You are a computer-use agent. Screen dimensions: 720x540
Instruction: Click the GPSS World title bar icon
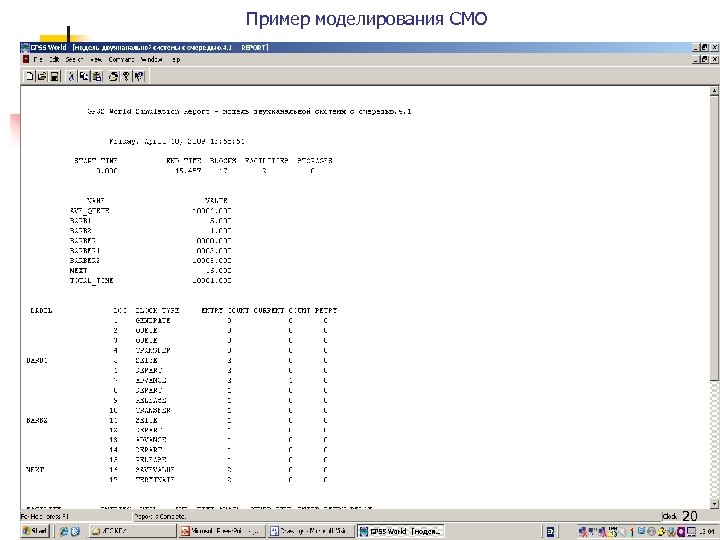[x=25, y=47]
